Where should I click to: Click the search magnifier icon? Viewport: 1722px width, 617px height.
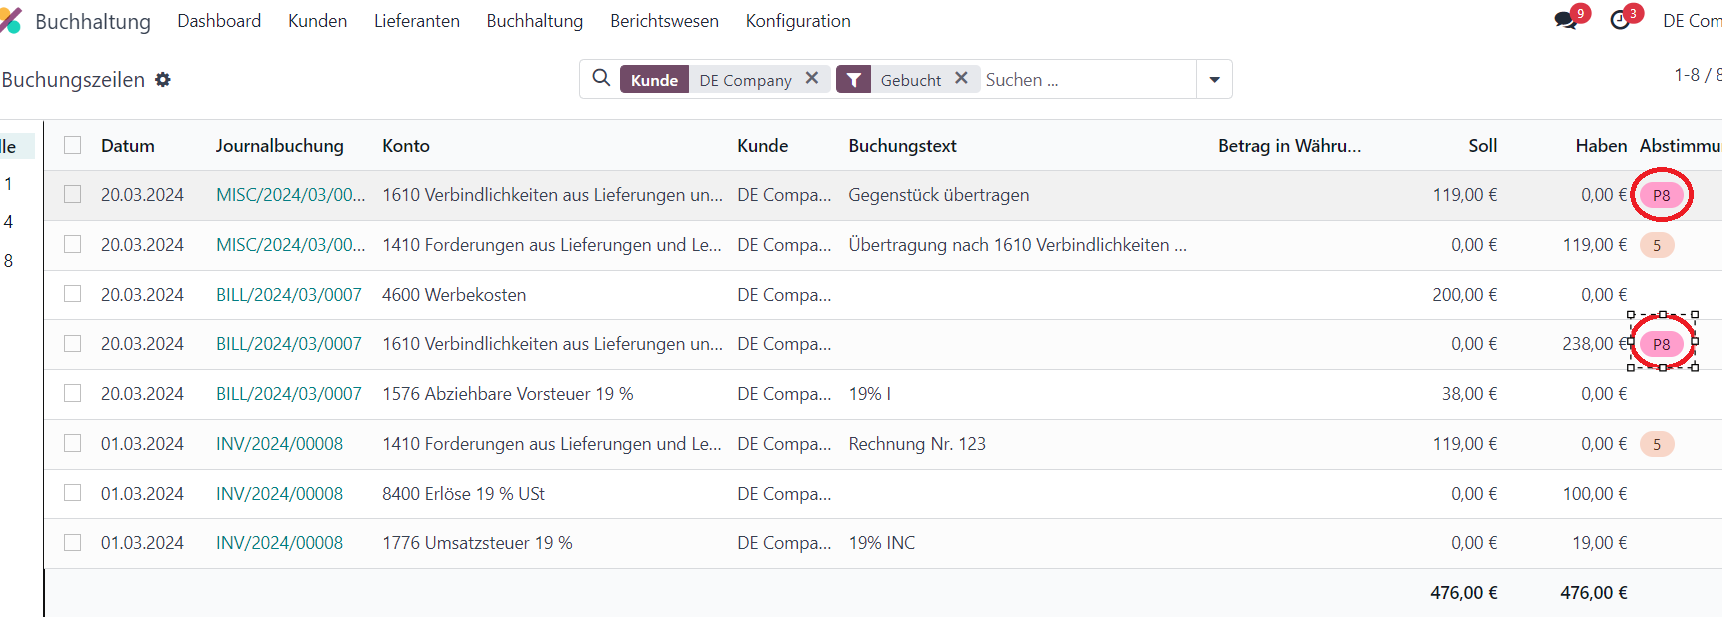pyautogui.click(x=601, y=78)
